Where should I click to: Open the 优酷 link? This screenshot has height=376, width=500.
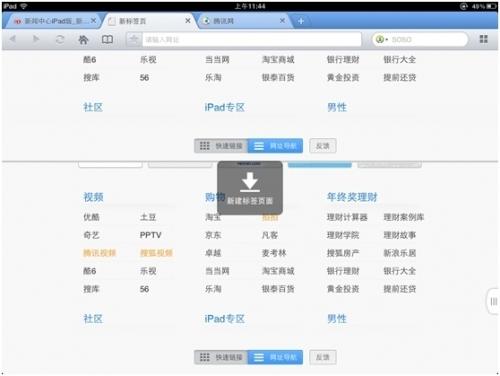tap(91, 217)
